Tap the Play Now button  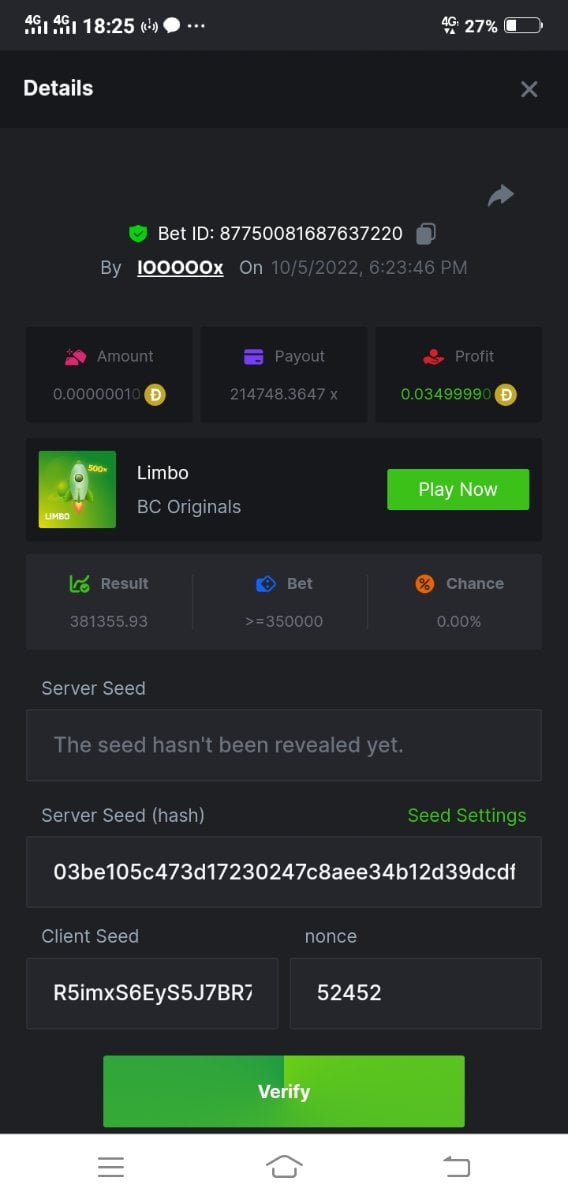pyautogui.click(x=458, y=489)
